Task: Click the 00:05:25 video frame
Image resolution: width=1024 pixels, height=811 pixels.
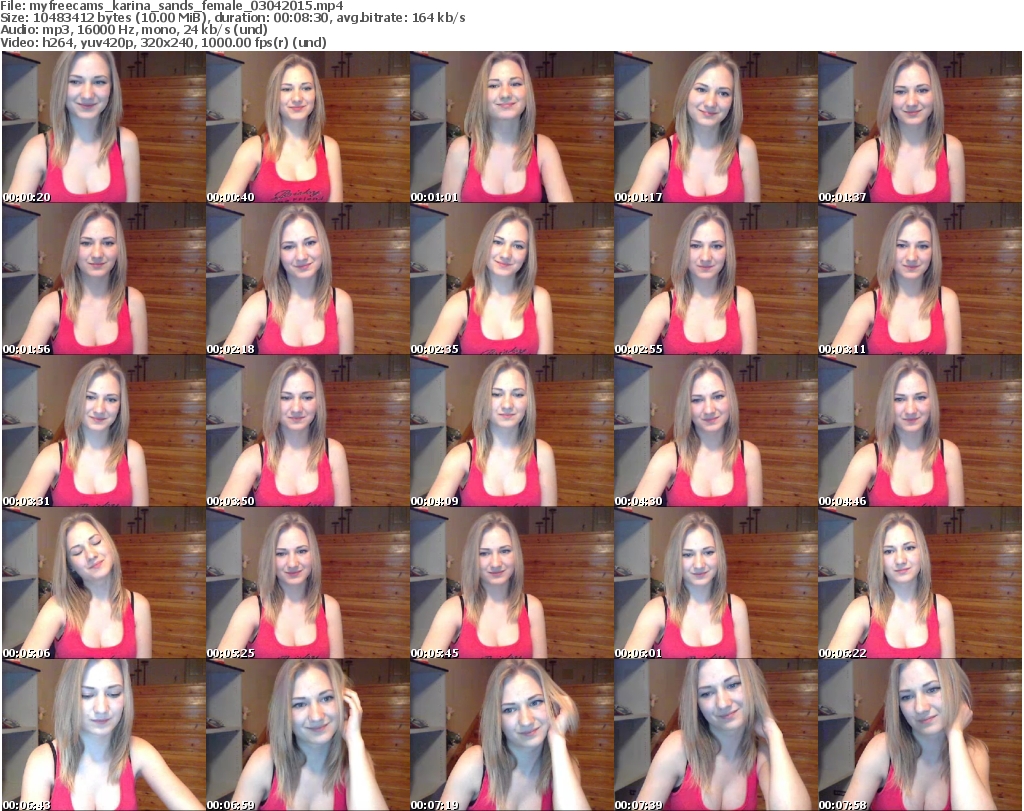Action: pyautogui.click(x=308, y=583)
